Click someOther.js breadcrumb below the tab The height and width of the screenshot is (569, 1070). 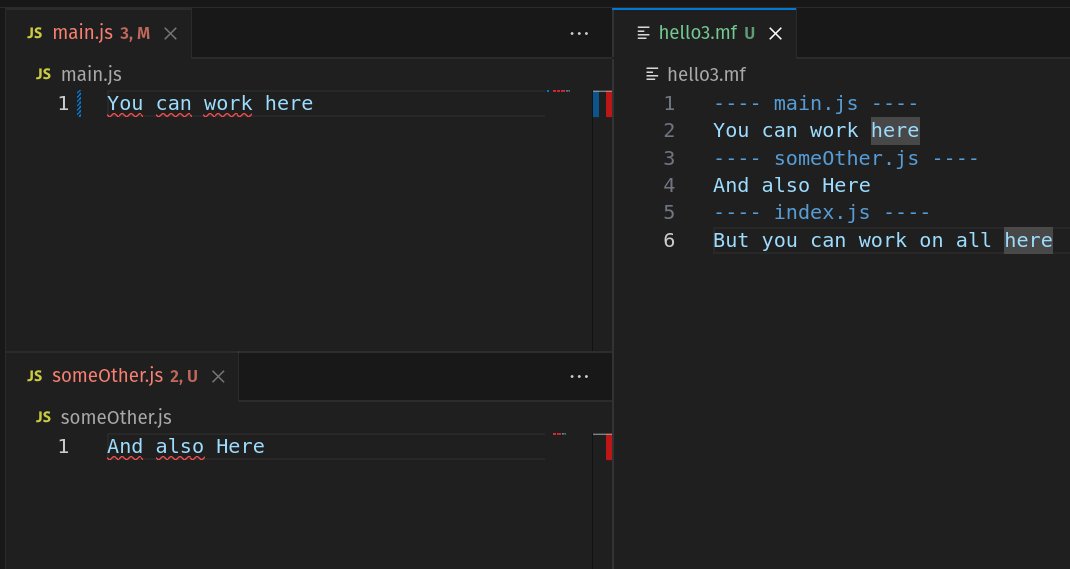click(116, 417)
